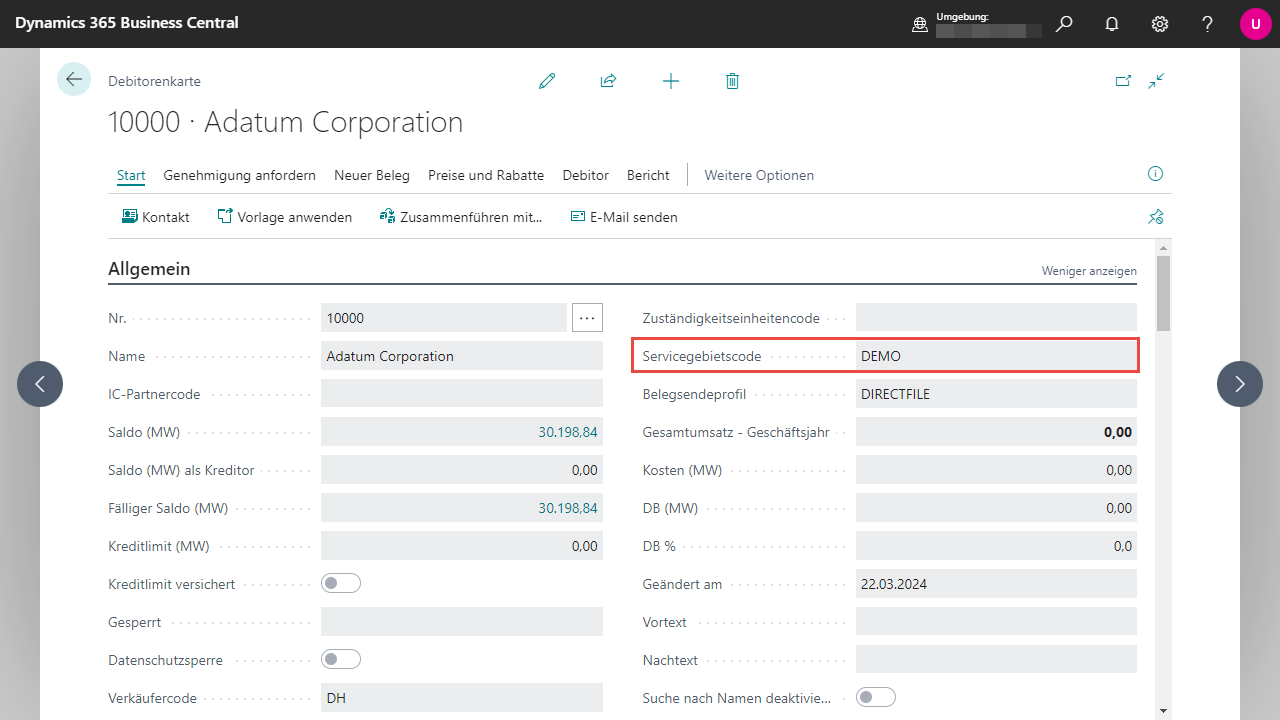Image resolution: width=1280 pixels, height=720 pixels.
Task: Click the share icon in header
Action: point(608,81)
